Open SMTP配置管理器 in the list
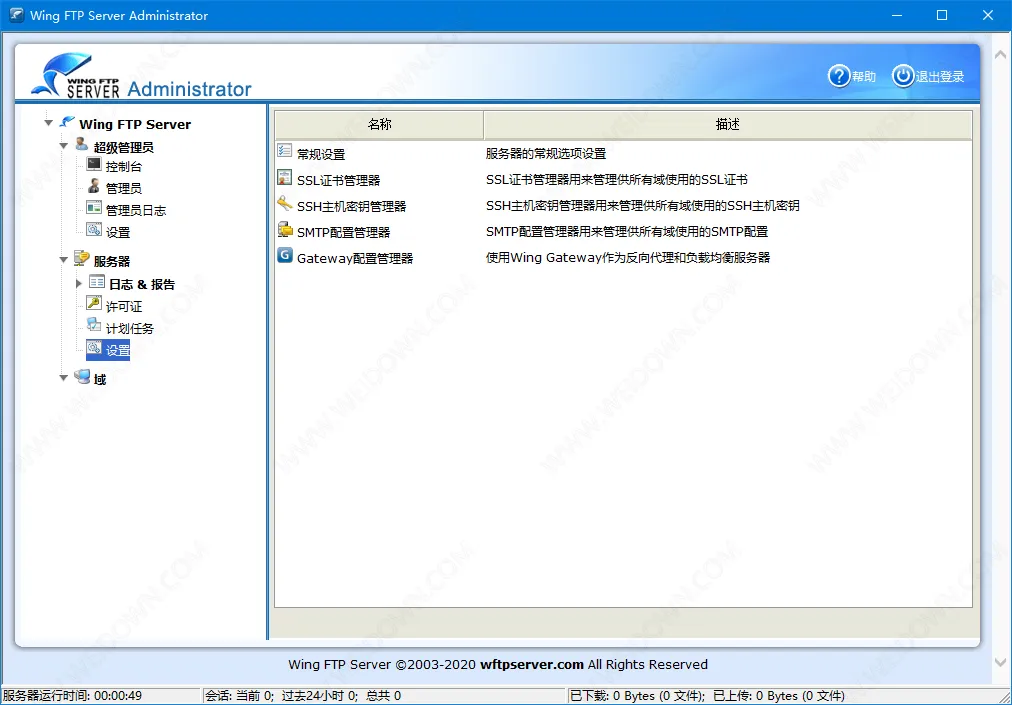This screenshot has height=705, width=1012. coord(343,232)
